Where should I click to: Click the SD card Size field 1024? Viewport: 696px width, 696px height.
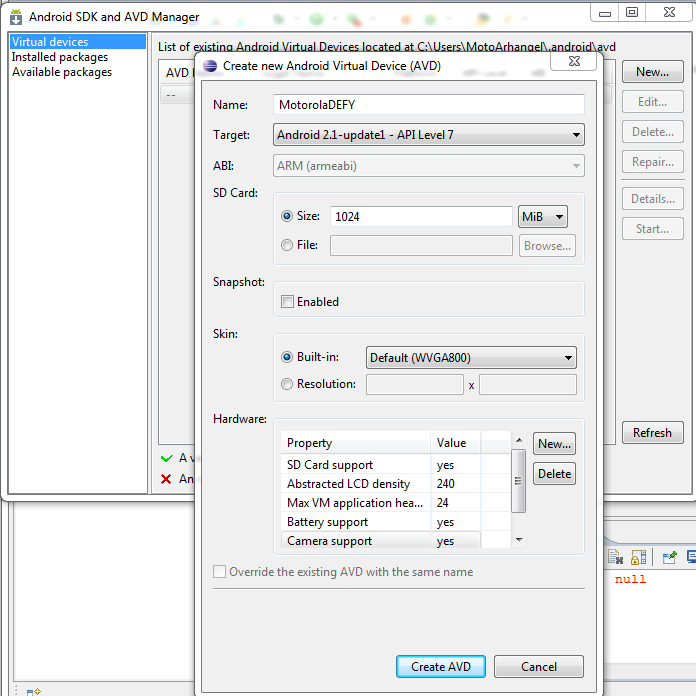pyautogui.click(x=421, y=217)
